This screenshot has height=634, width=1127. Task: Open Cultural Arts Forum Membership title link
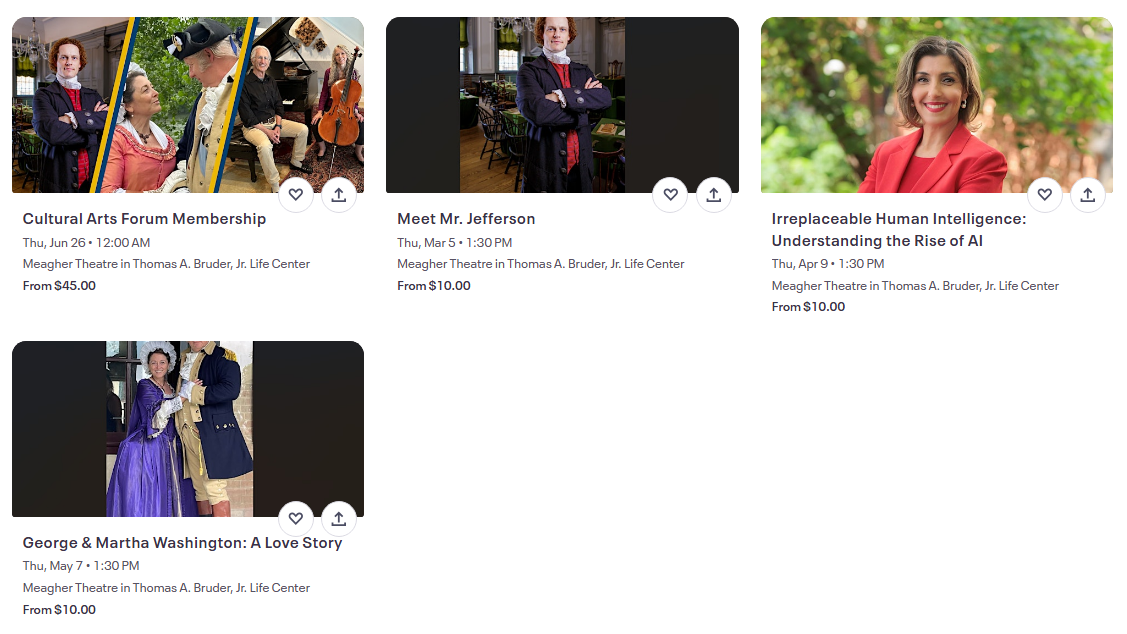point(144,219)
